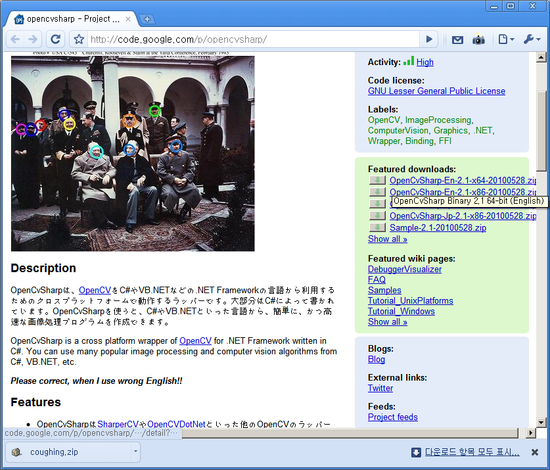
Task: Open Tutorial_UnixPlatforms wiki page
Action: pos(410,301)
